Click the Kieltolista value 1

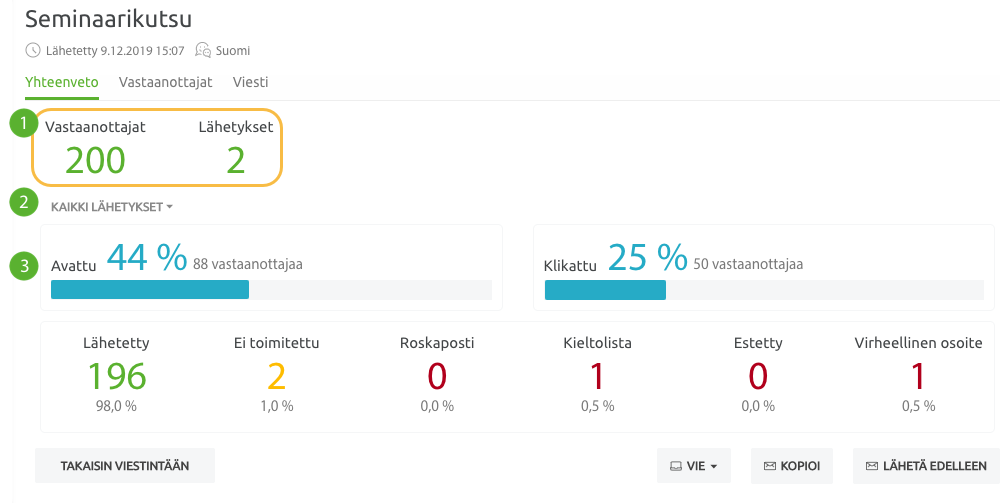(x=597, y=376)
